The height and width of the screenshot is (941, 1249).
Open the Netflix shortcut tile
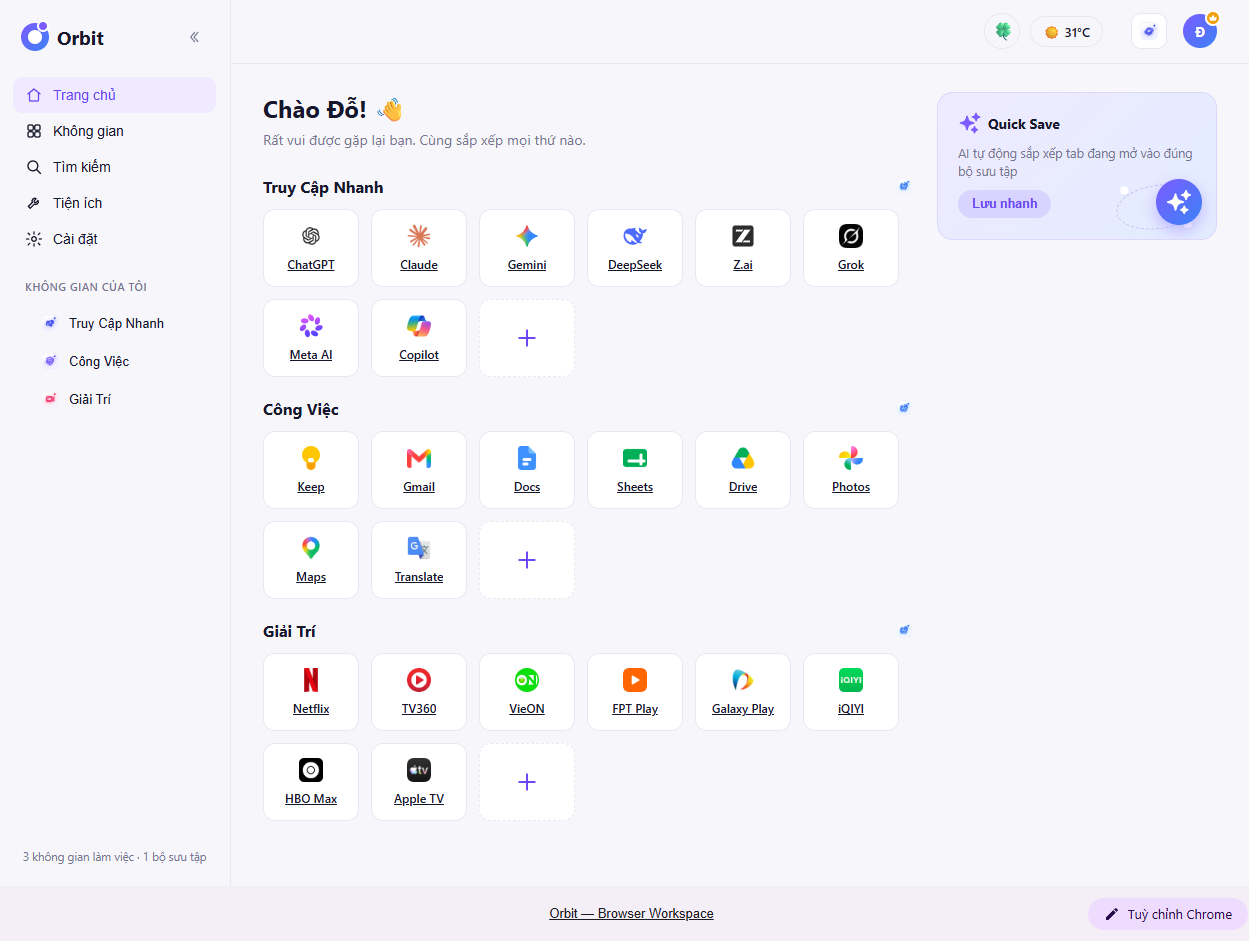coord(311,692)
